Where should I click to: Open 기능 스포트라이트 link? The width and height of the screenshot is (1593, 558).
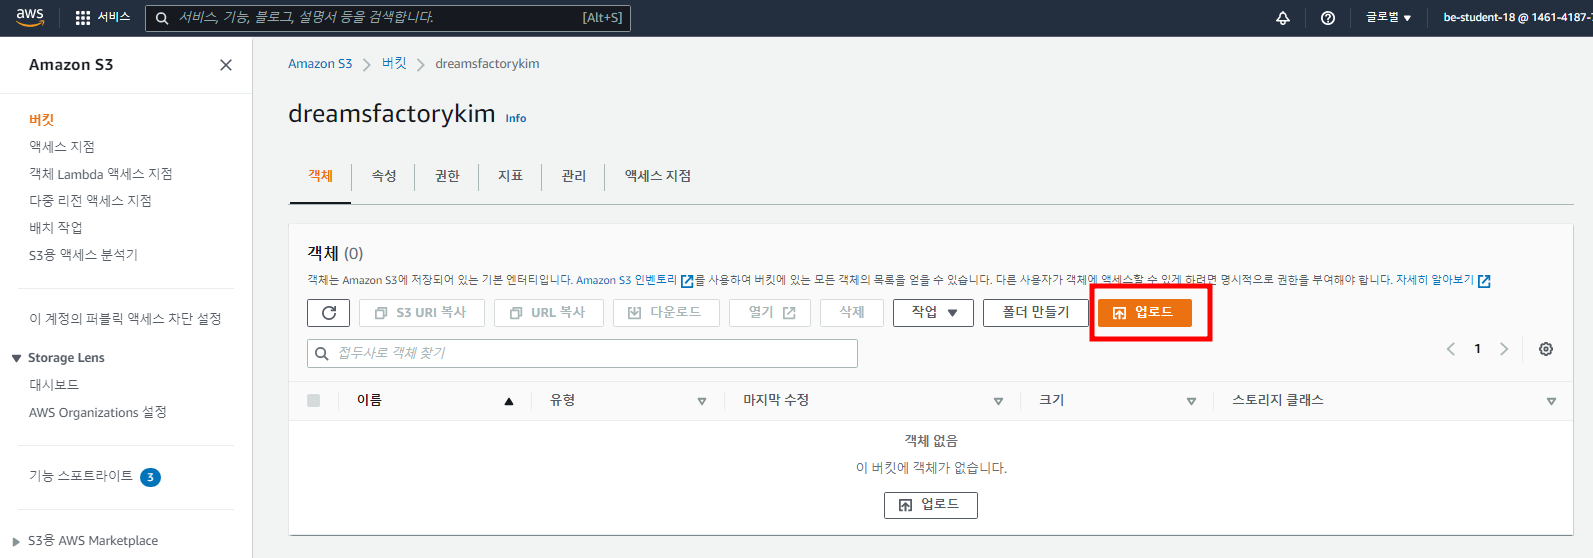81,476
